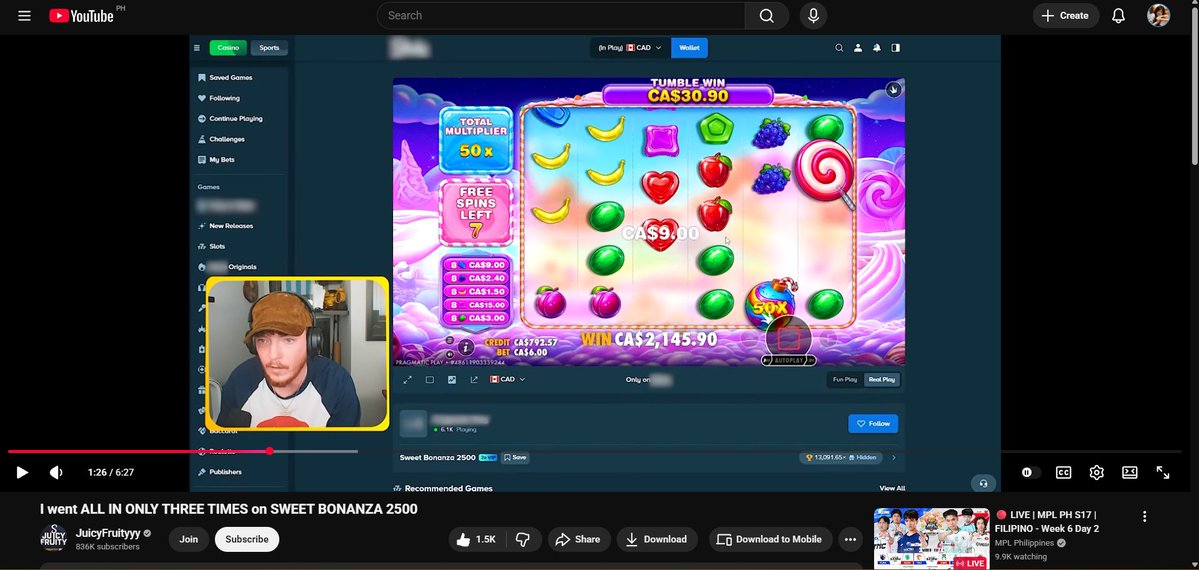The width and height of the screenshot is (1199, 570).
Task: Share this video
Action: click(x=578, y=539)
